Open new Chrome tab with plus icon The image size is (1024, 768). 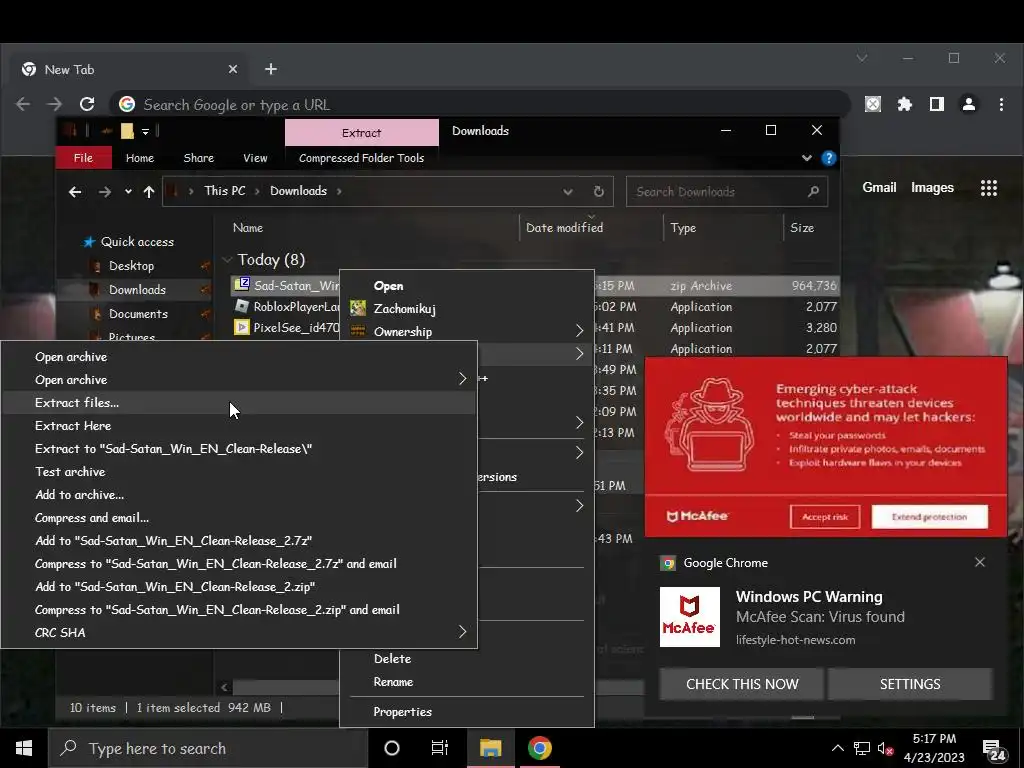coord(271,69)
